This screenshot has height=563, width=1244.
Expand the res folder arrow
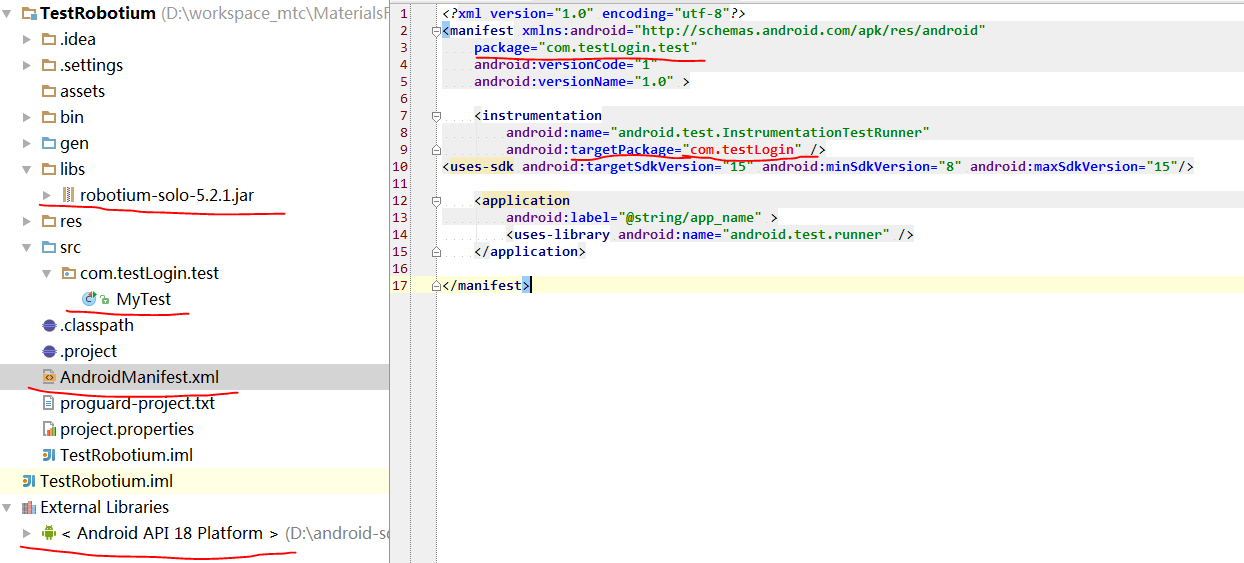(x=27, y=222)
